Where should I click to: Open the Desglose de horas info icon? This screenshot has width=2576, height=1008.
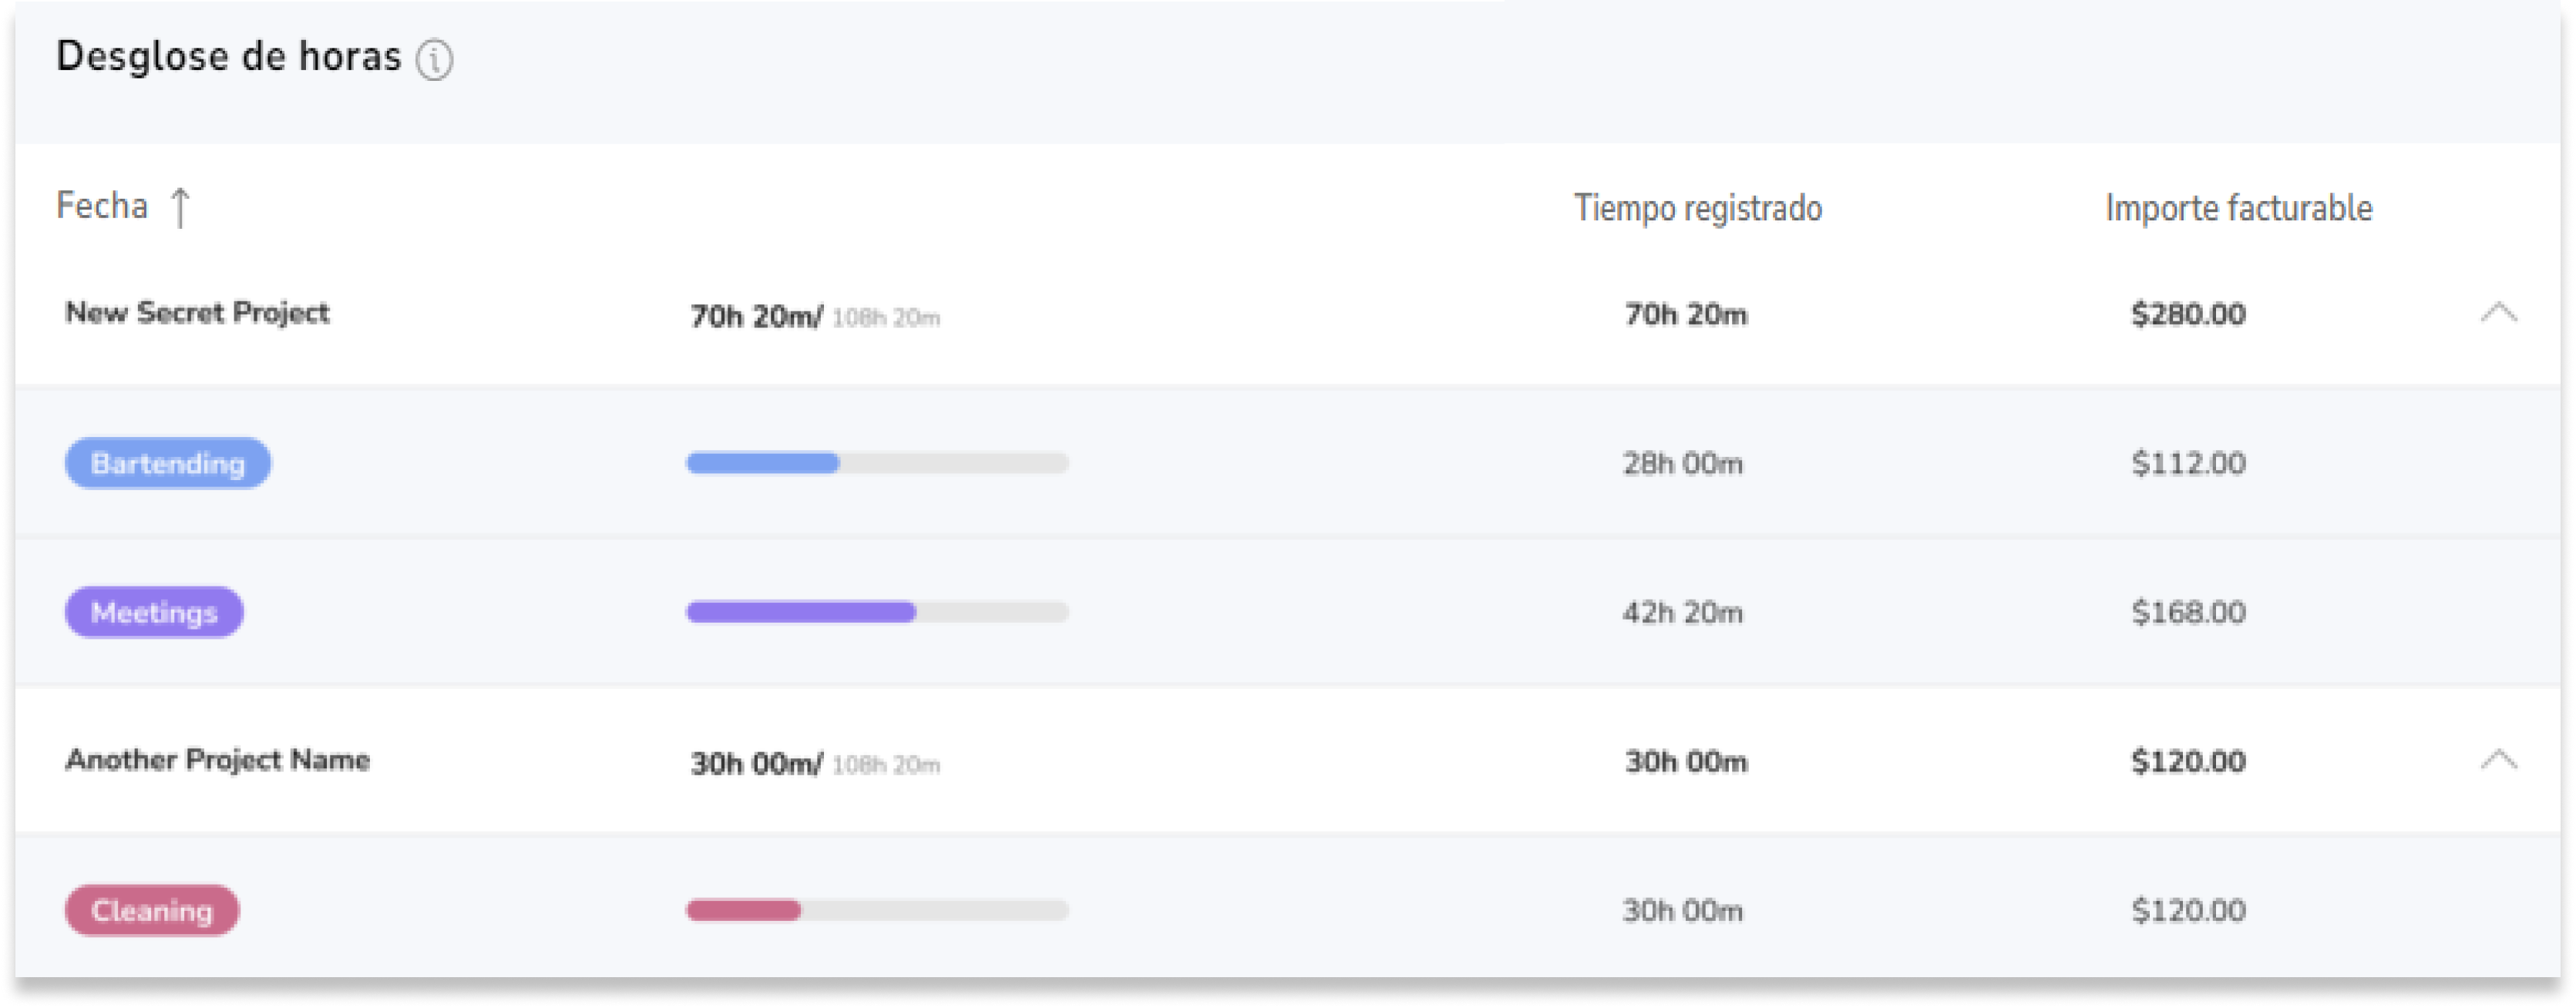(x=434, y=60)
